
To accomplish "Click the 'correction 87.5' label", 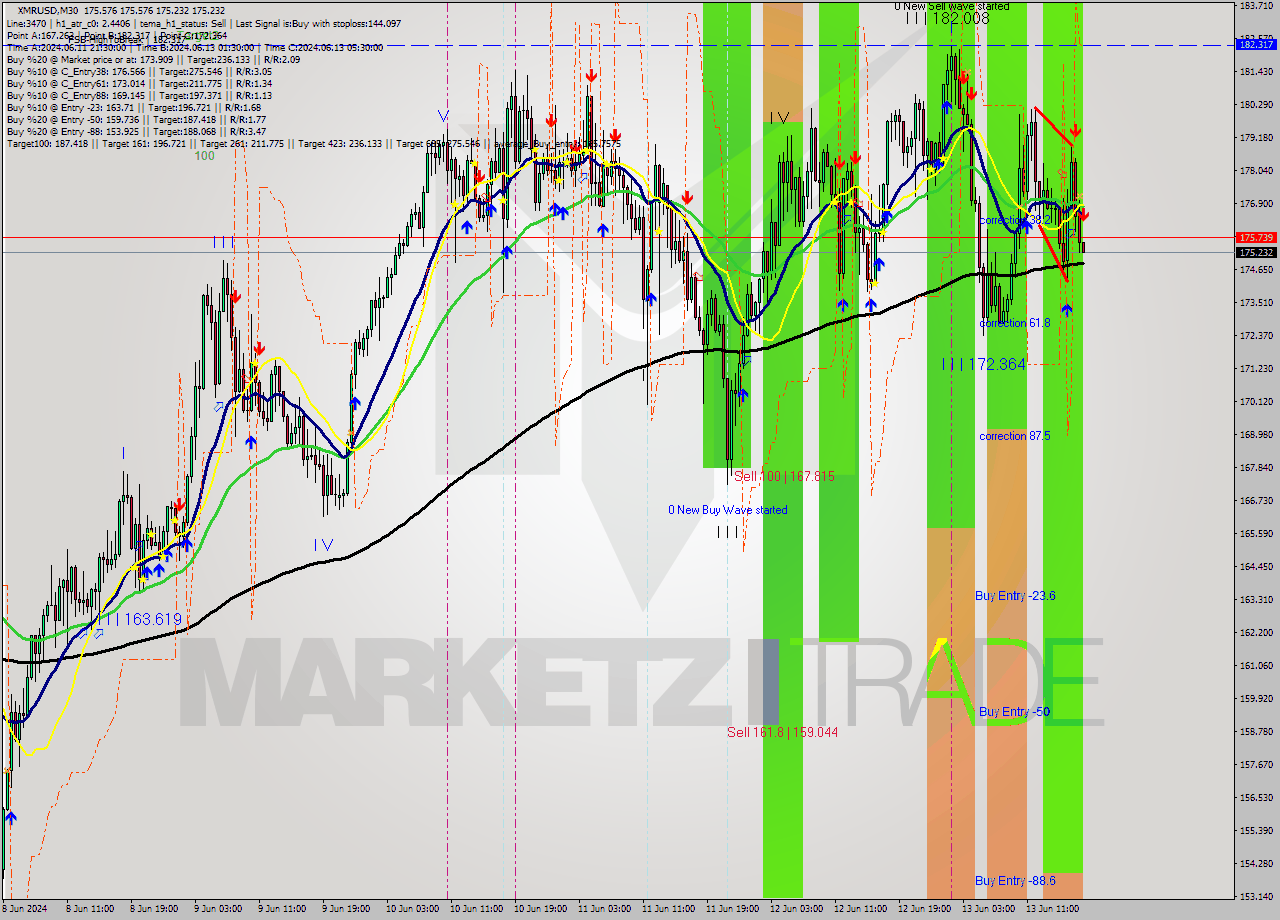I will (x=1014, y=436).
